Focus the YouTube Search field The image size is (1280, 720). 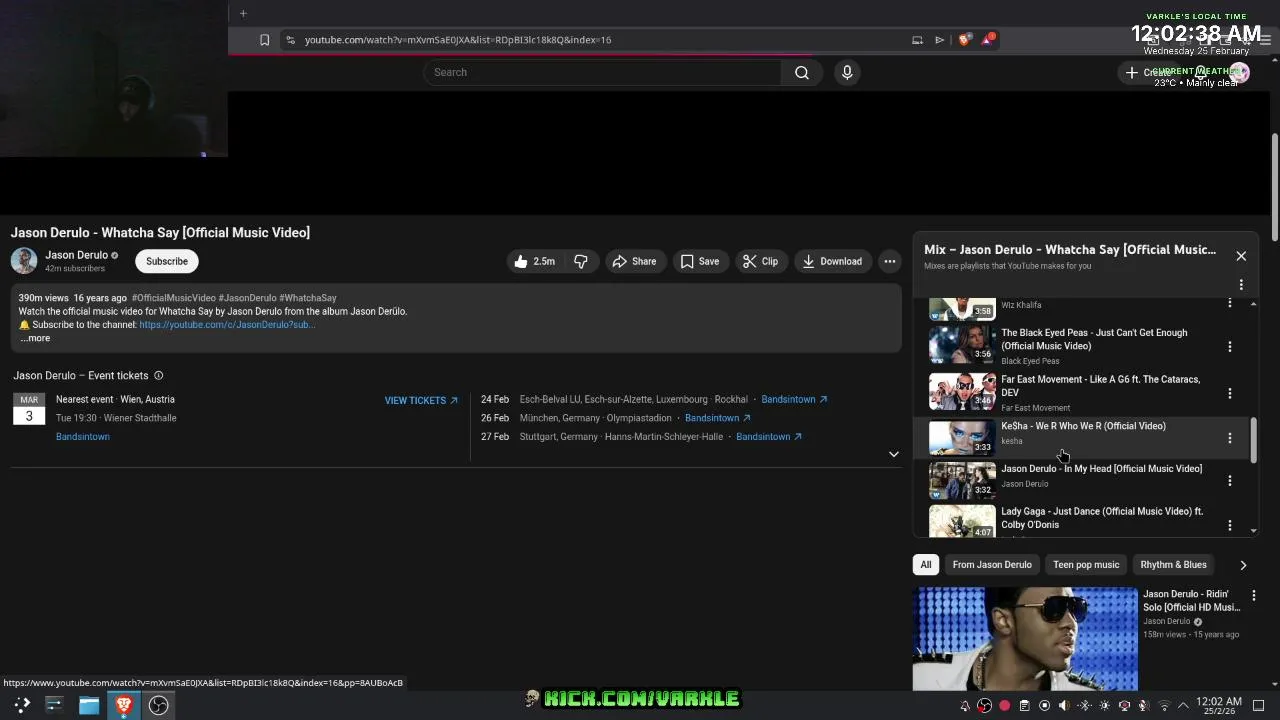[x=602, y=72]
